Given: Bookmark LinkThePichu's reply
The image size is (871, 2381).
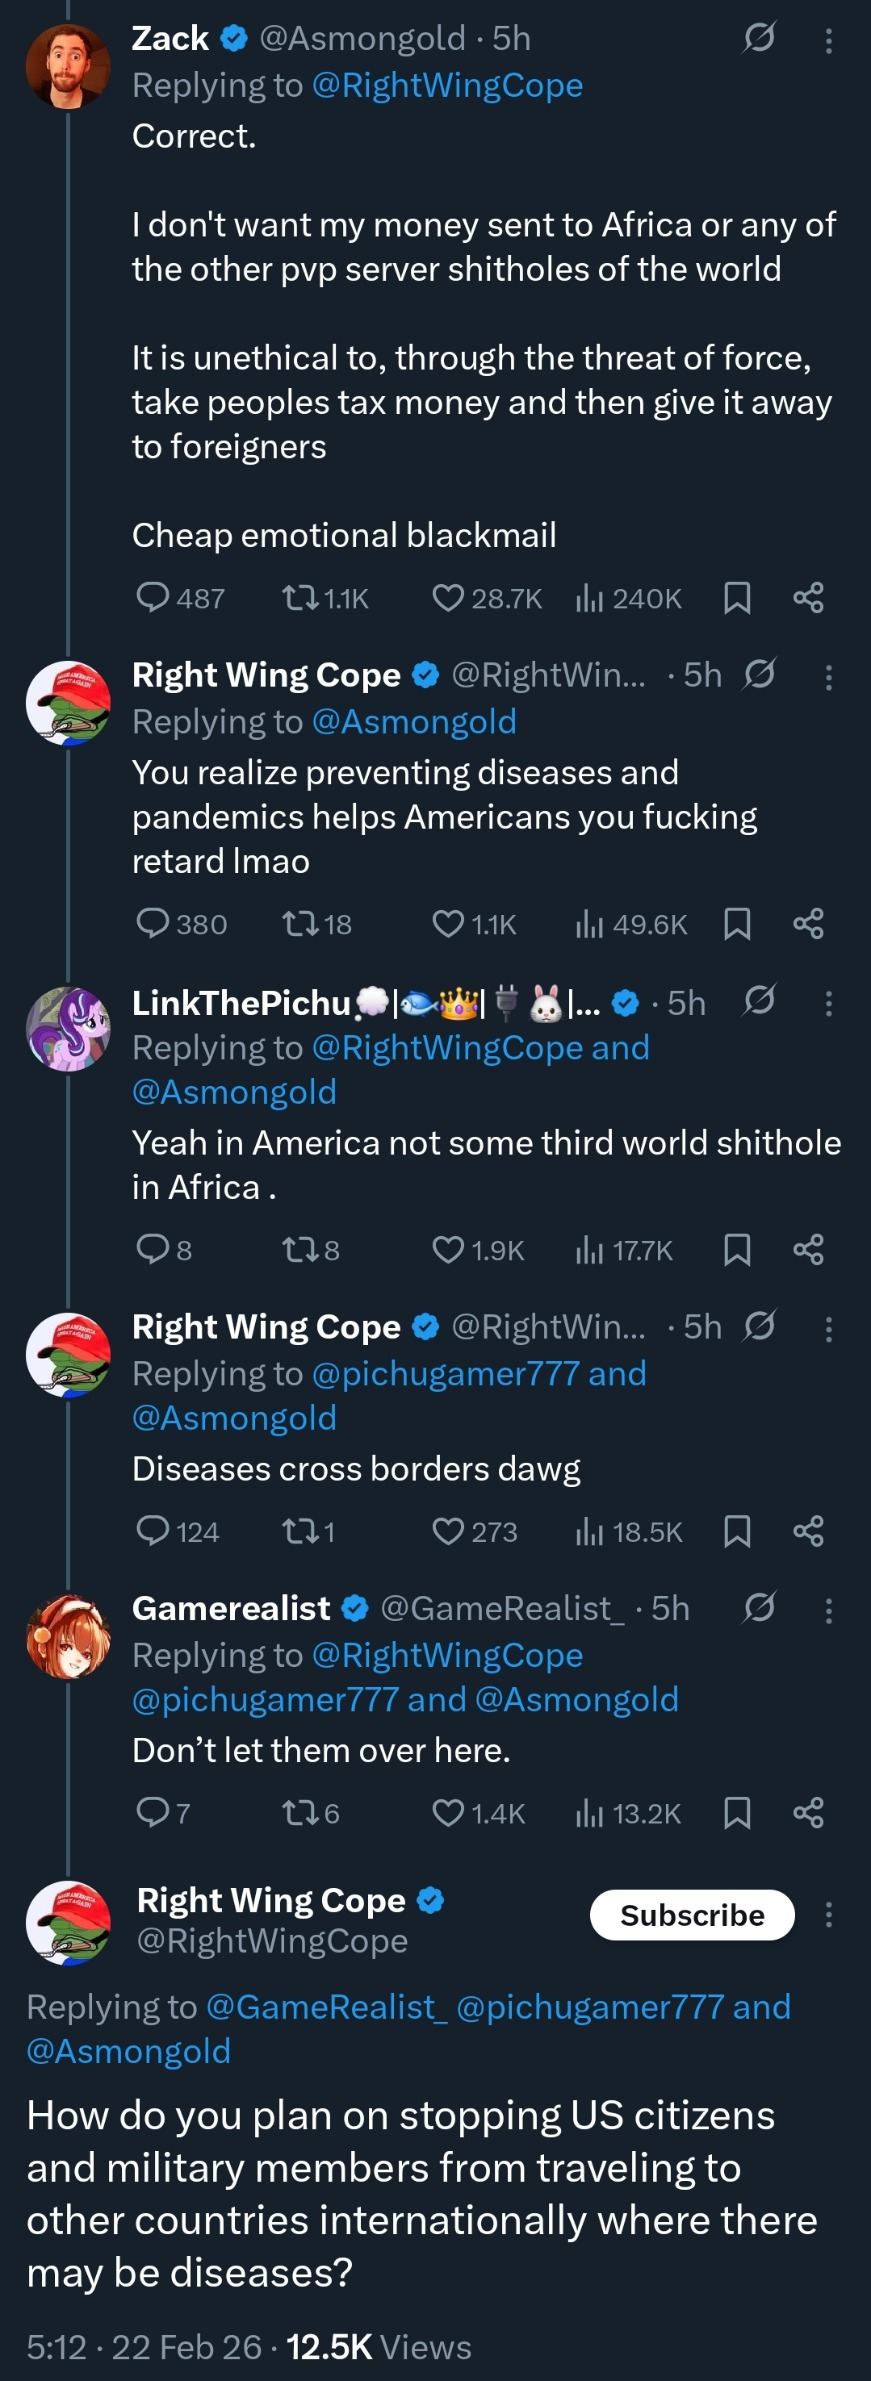Looking at the screenshot, I should click(737, 1249).
